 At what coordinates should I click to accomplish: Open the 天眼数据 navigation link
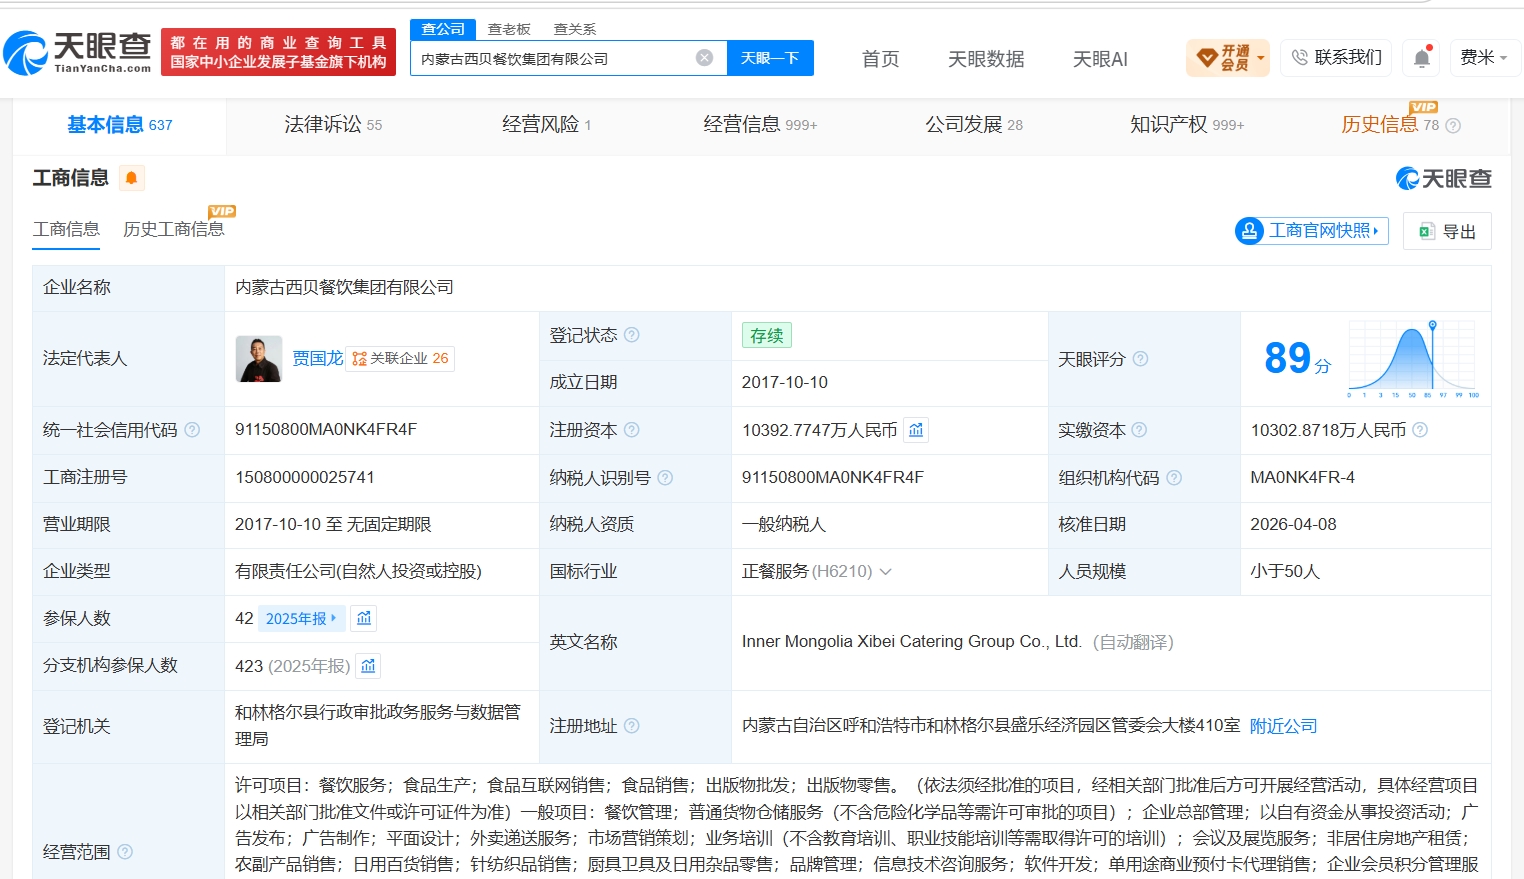986,59
